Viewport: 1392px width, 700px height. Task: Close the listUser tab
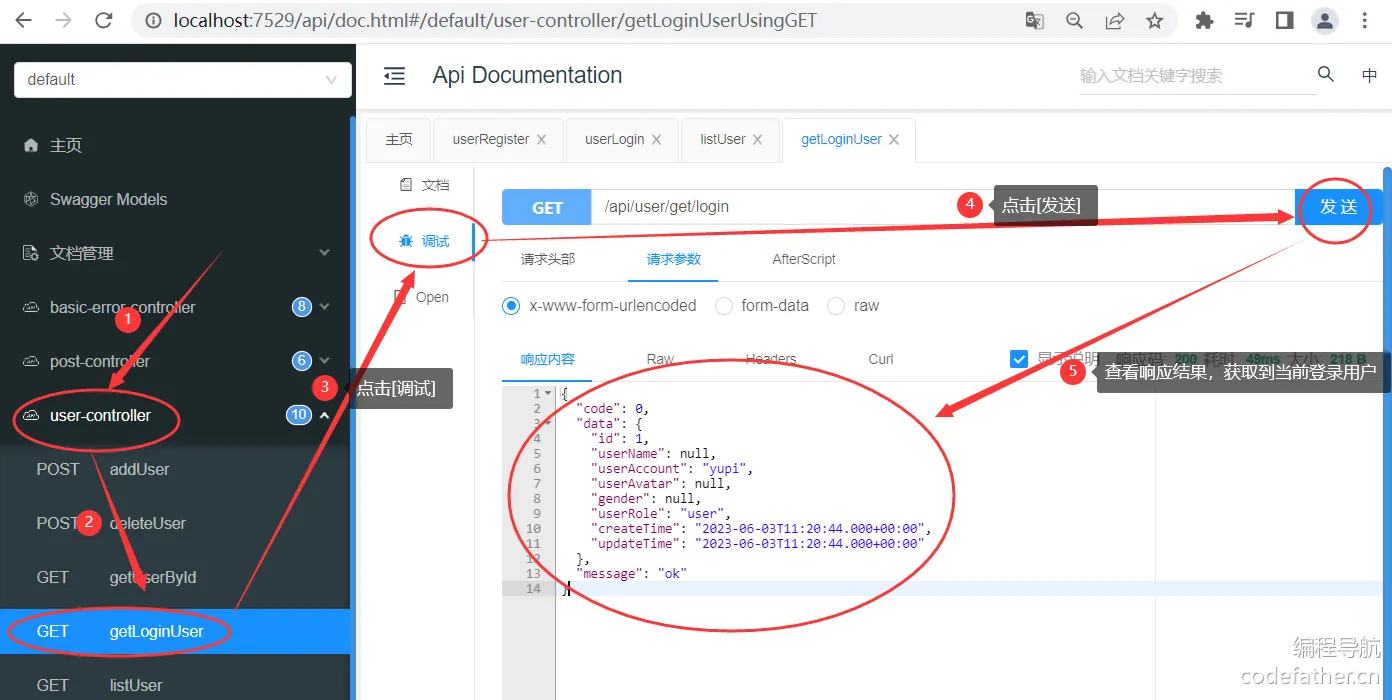[x=757, y=140]
